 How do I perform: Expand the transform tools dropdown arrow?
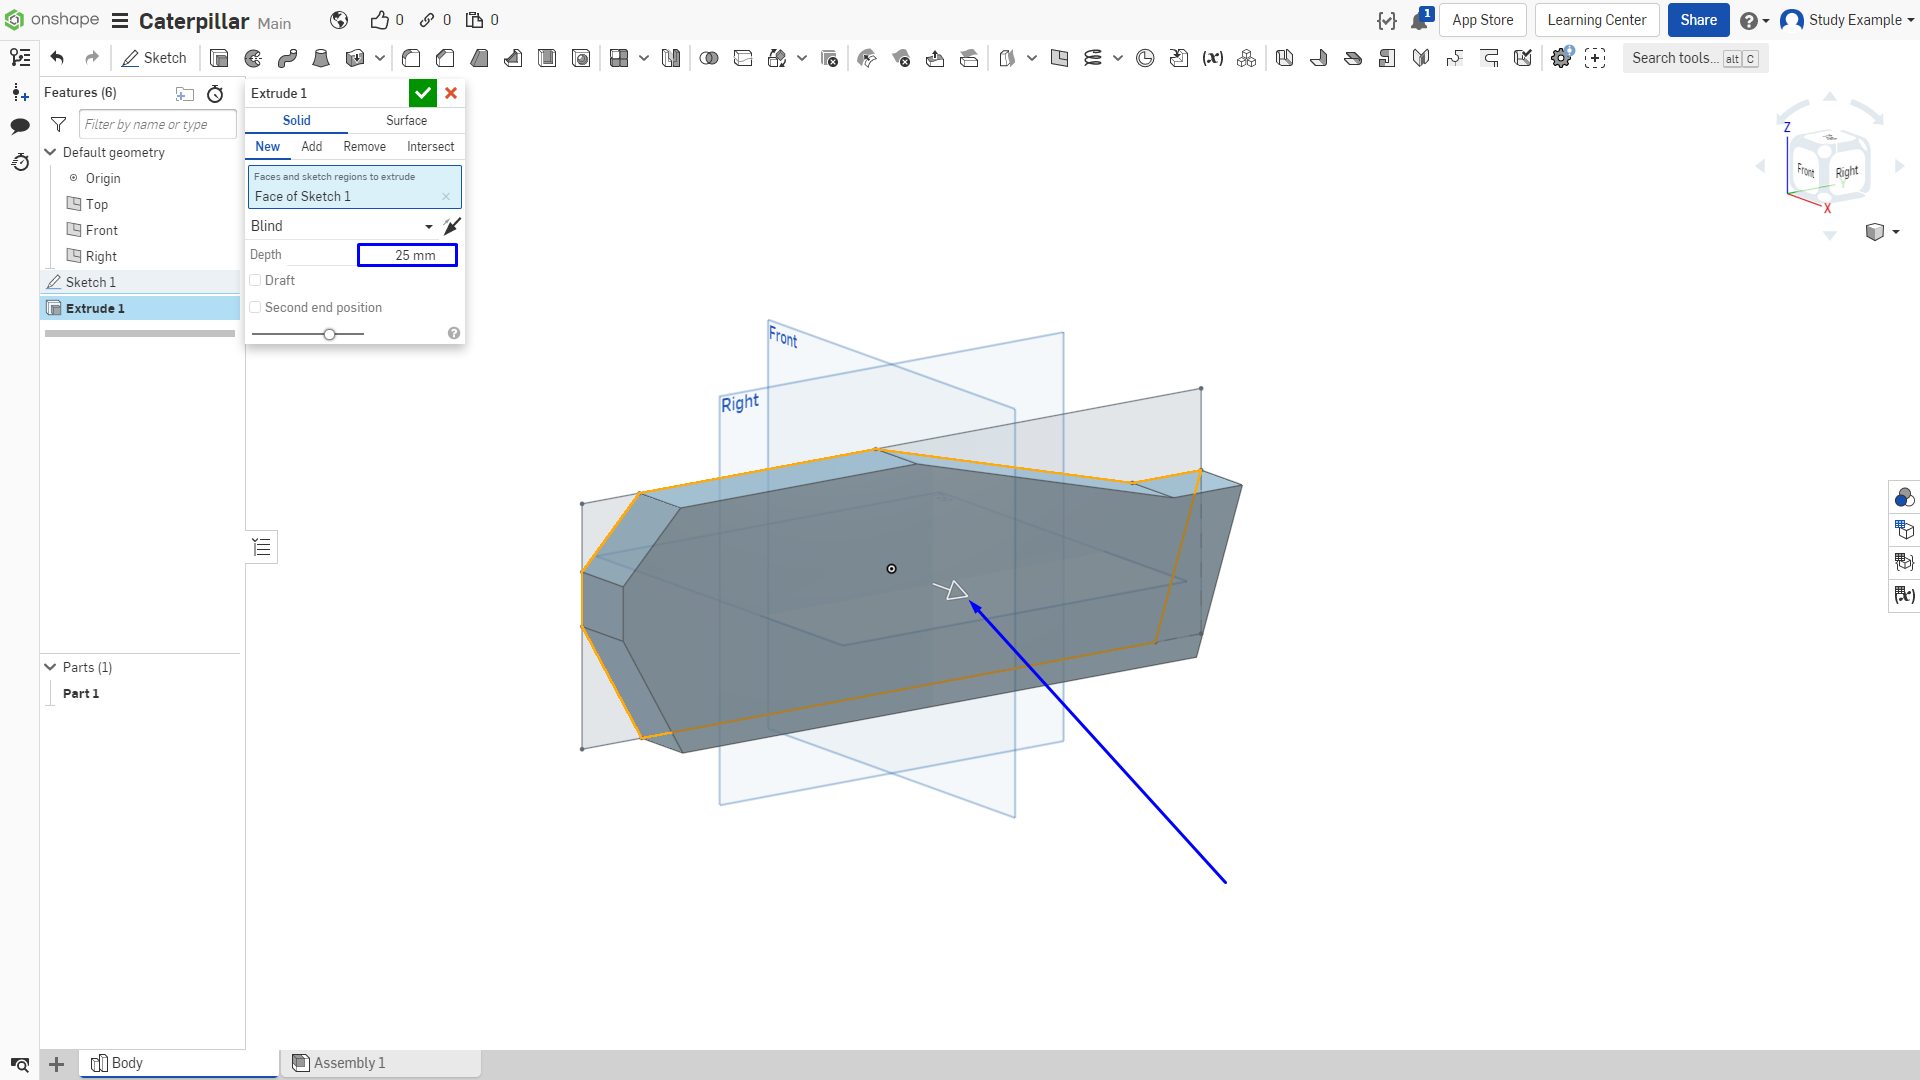pyautogui.click(x=802, y=58)
